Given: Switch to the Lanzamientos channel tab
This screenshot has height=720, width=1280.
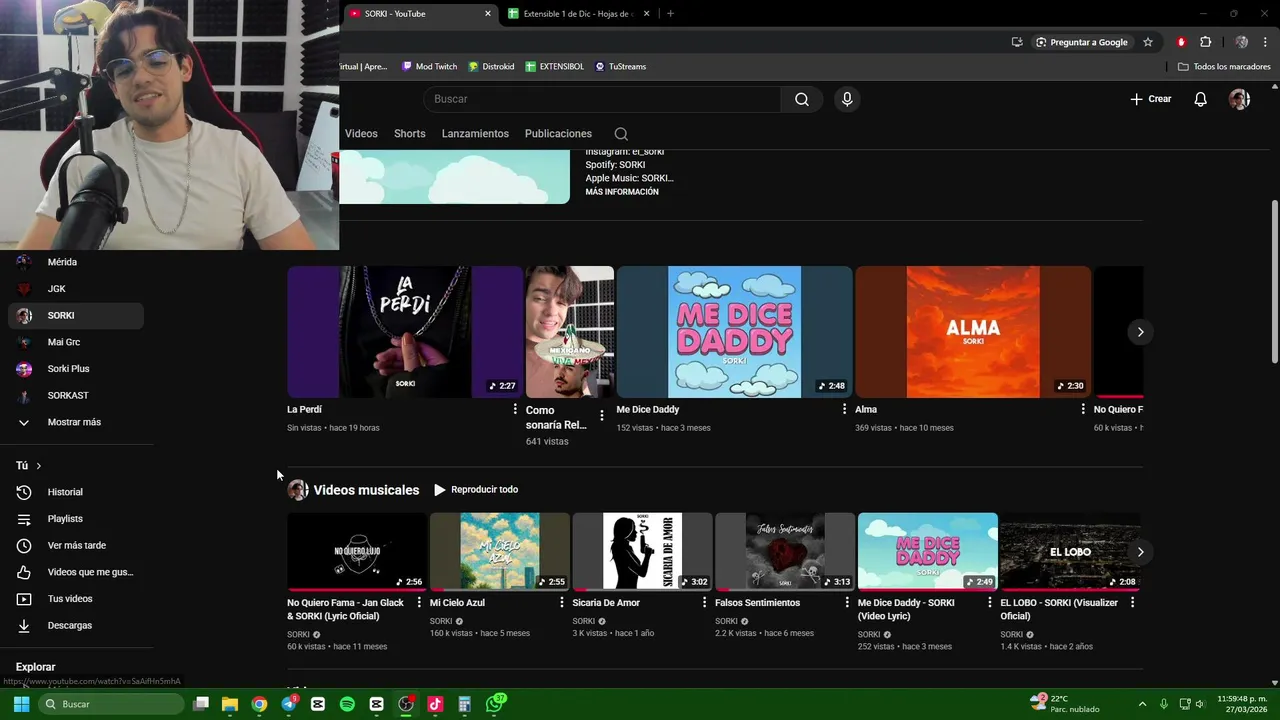Looking at the screenshot, I should pyautogui.click(x=475, y=134).
